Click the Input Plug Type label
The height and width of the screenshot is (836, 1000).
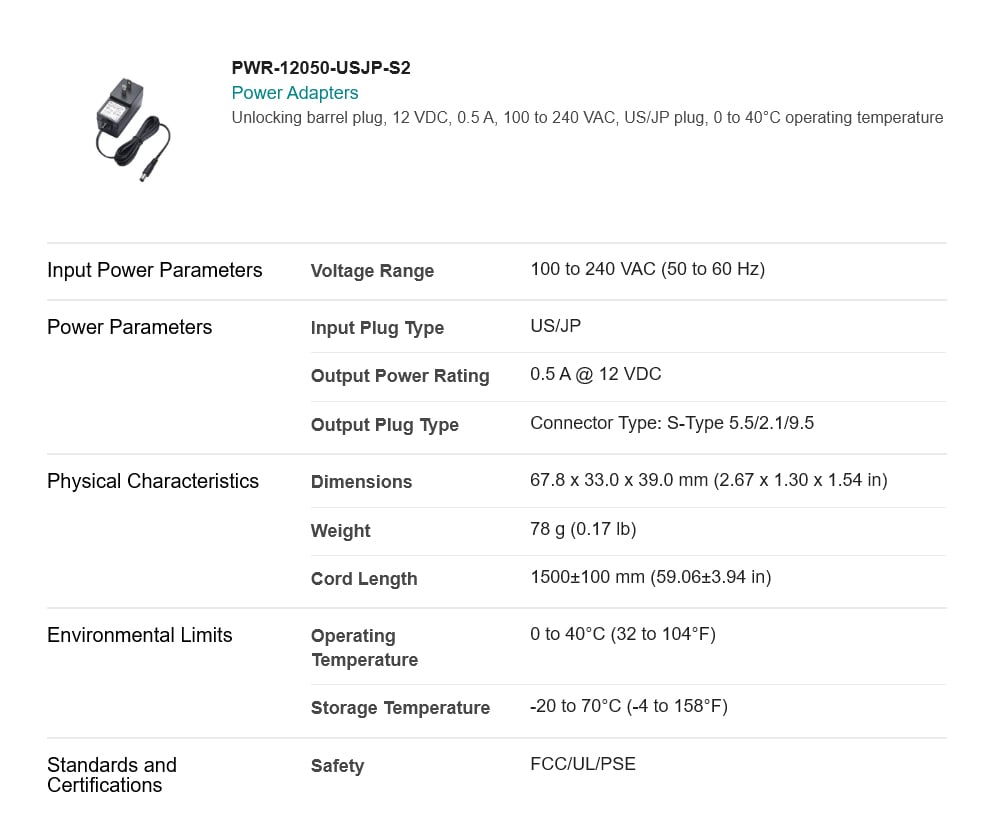click(x=377, y=328)
